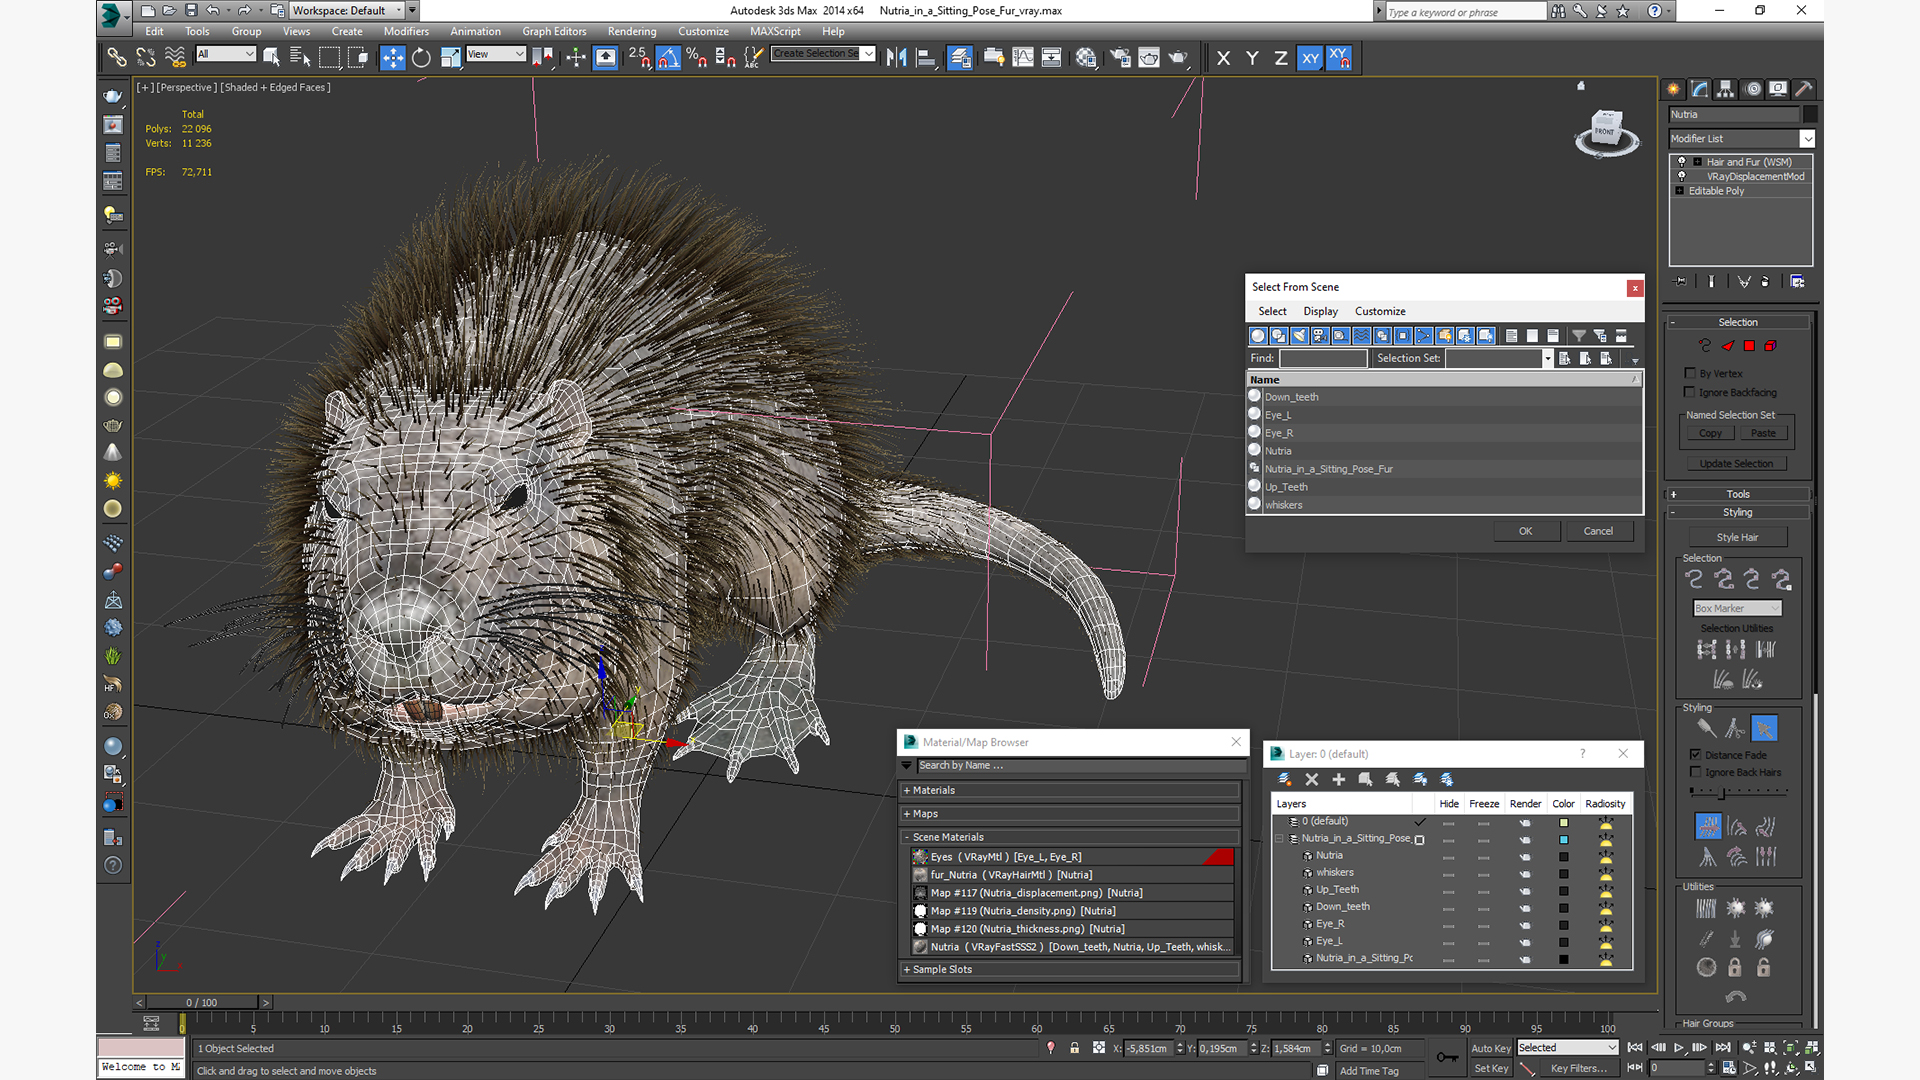Click the Style Hair button
Screen dimensions: 1920x1080
tap(1737, 537)
